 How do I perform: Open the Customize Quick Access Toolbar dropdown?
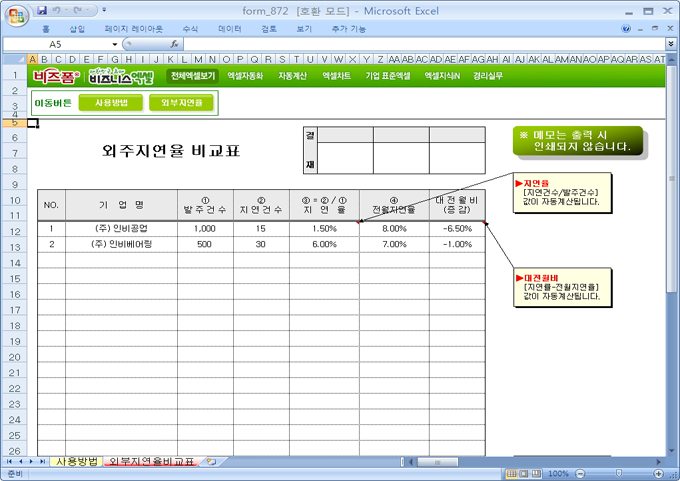(105, 10)
